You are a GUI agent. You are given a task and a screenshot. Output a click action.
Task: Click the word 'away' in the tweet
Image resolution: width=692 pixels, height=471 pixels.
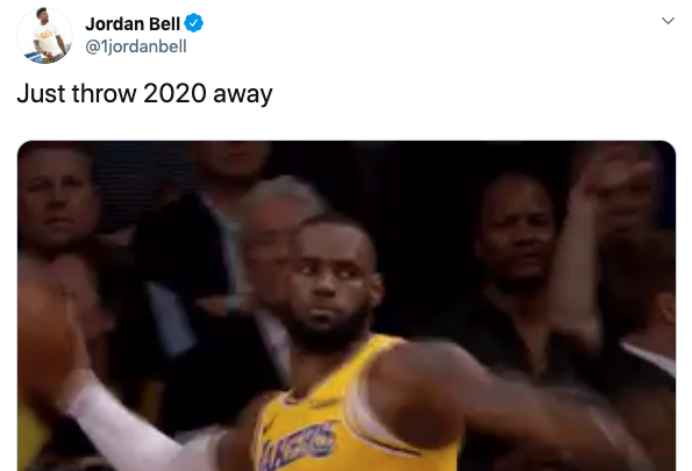(x=243, y=94)
